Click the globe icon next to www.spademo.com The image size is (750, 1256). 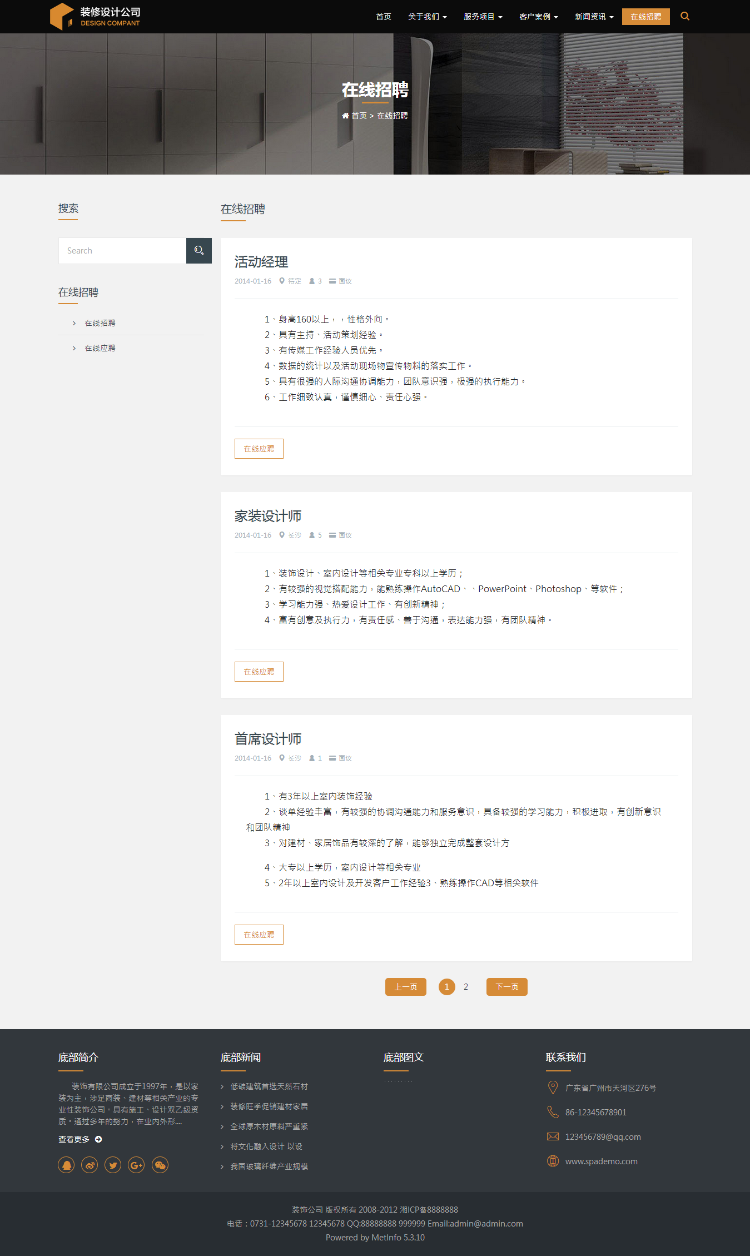point(553,1161)
